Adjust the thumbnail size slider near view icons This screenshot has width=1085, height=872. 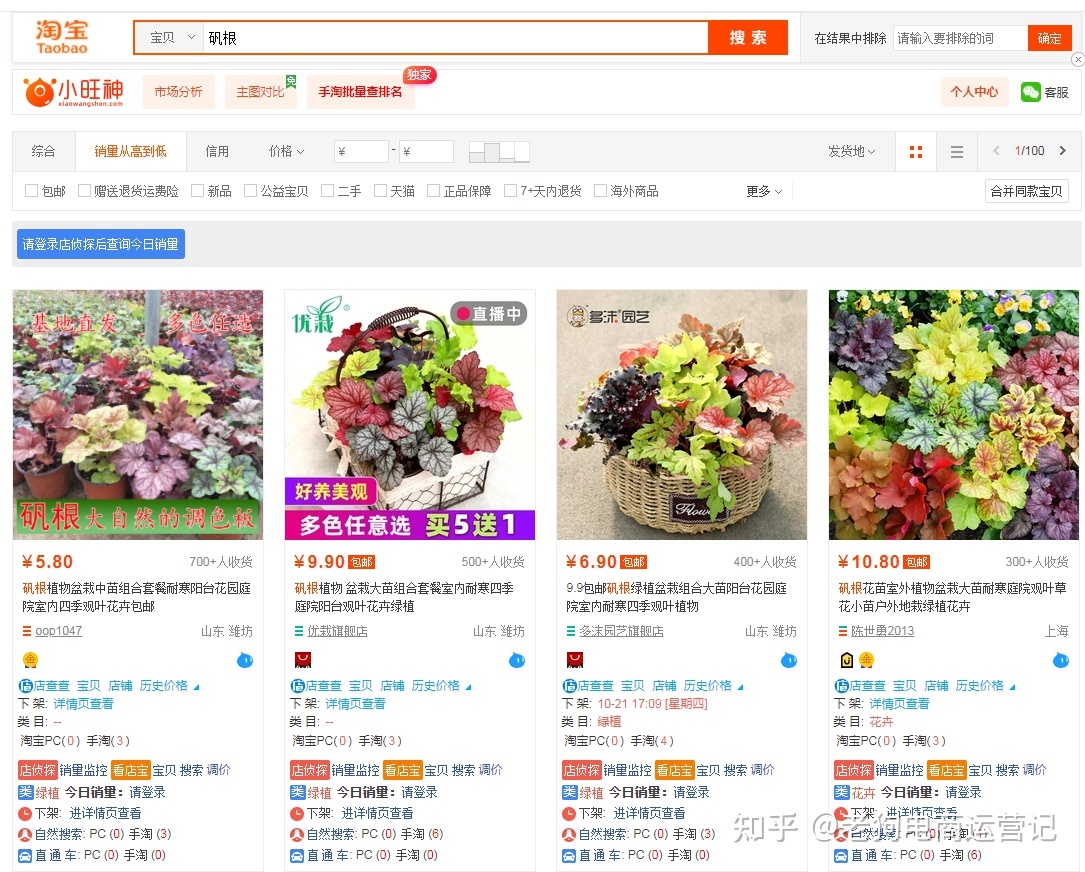(x=497, y=150)
